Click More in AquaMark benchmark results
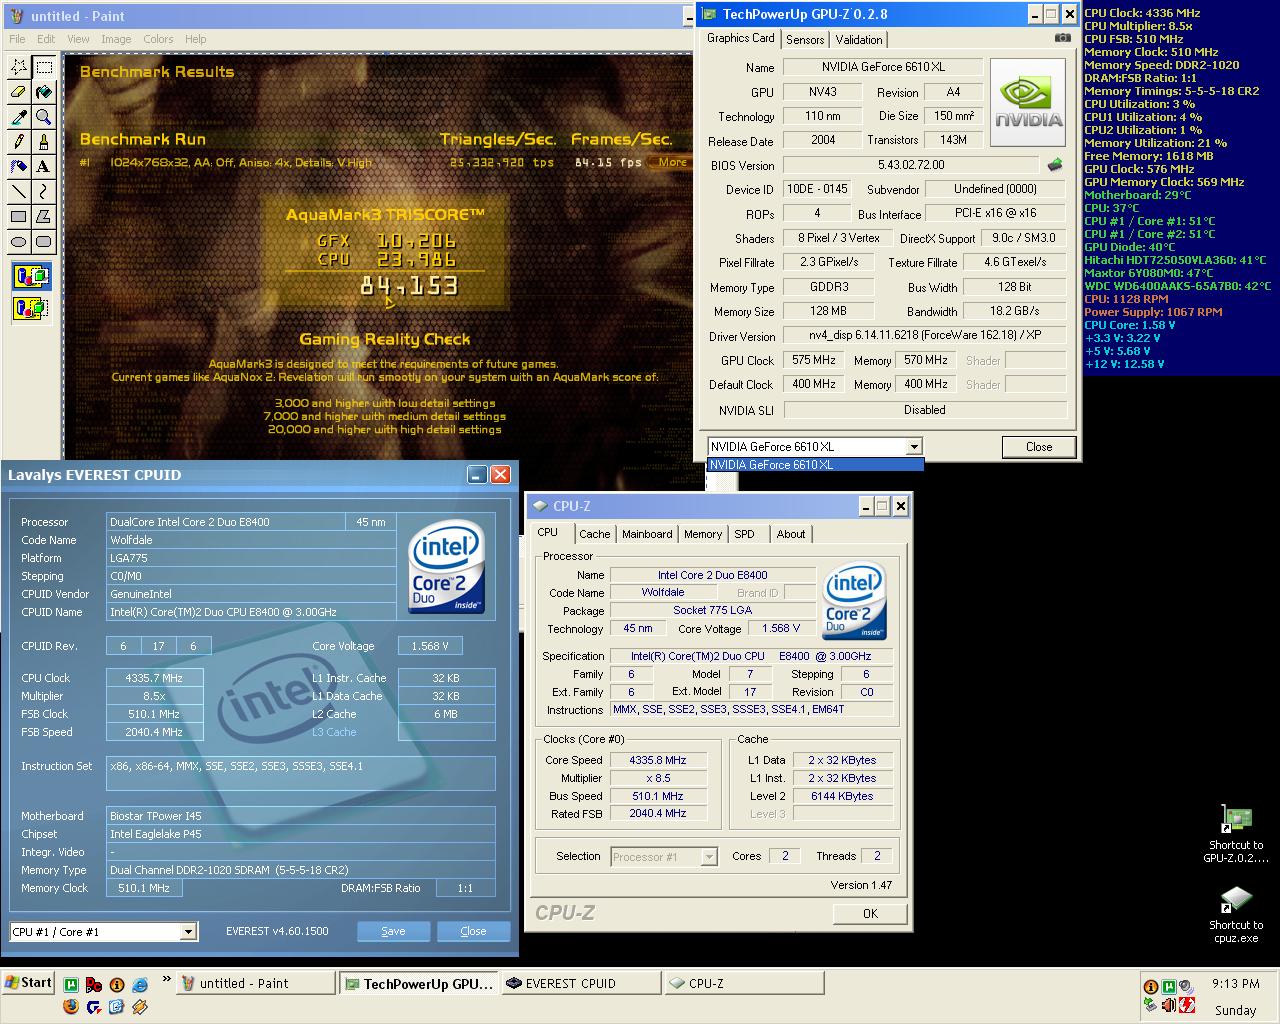1280x1024 pixels. [x=672, y=162]
